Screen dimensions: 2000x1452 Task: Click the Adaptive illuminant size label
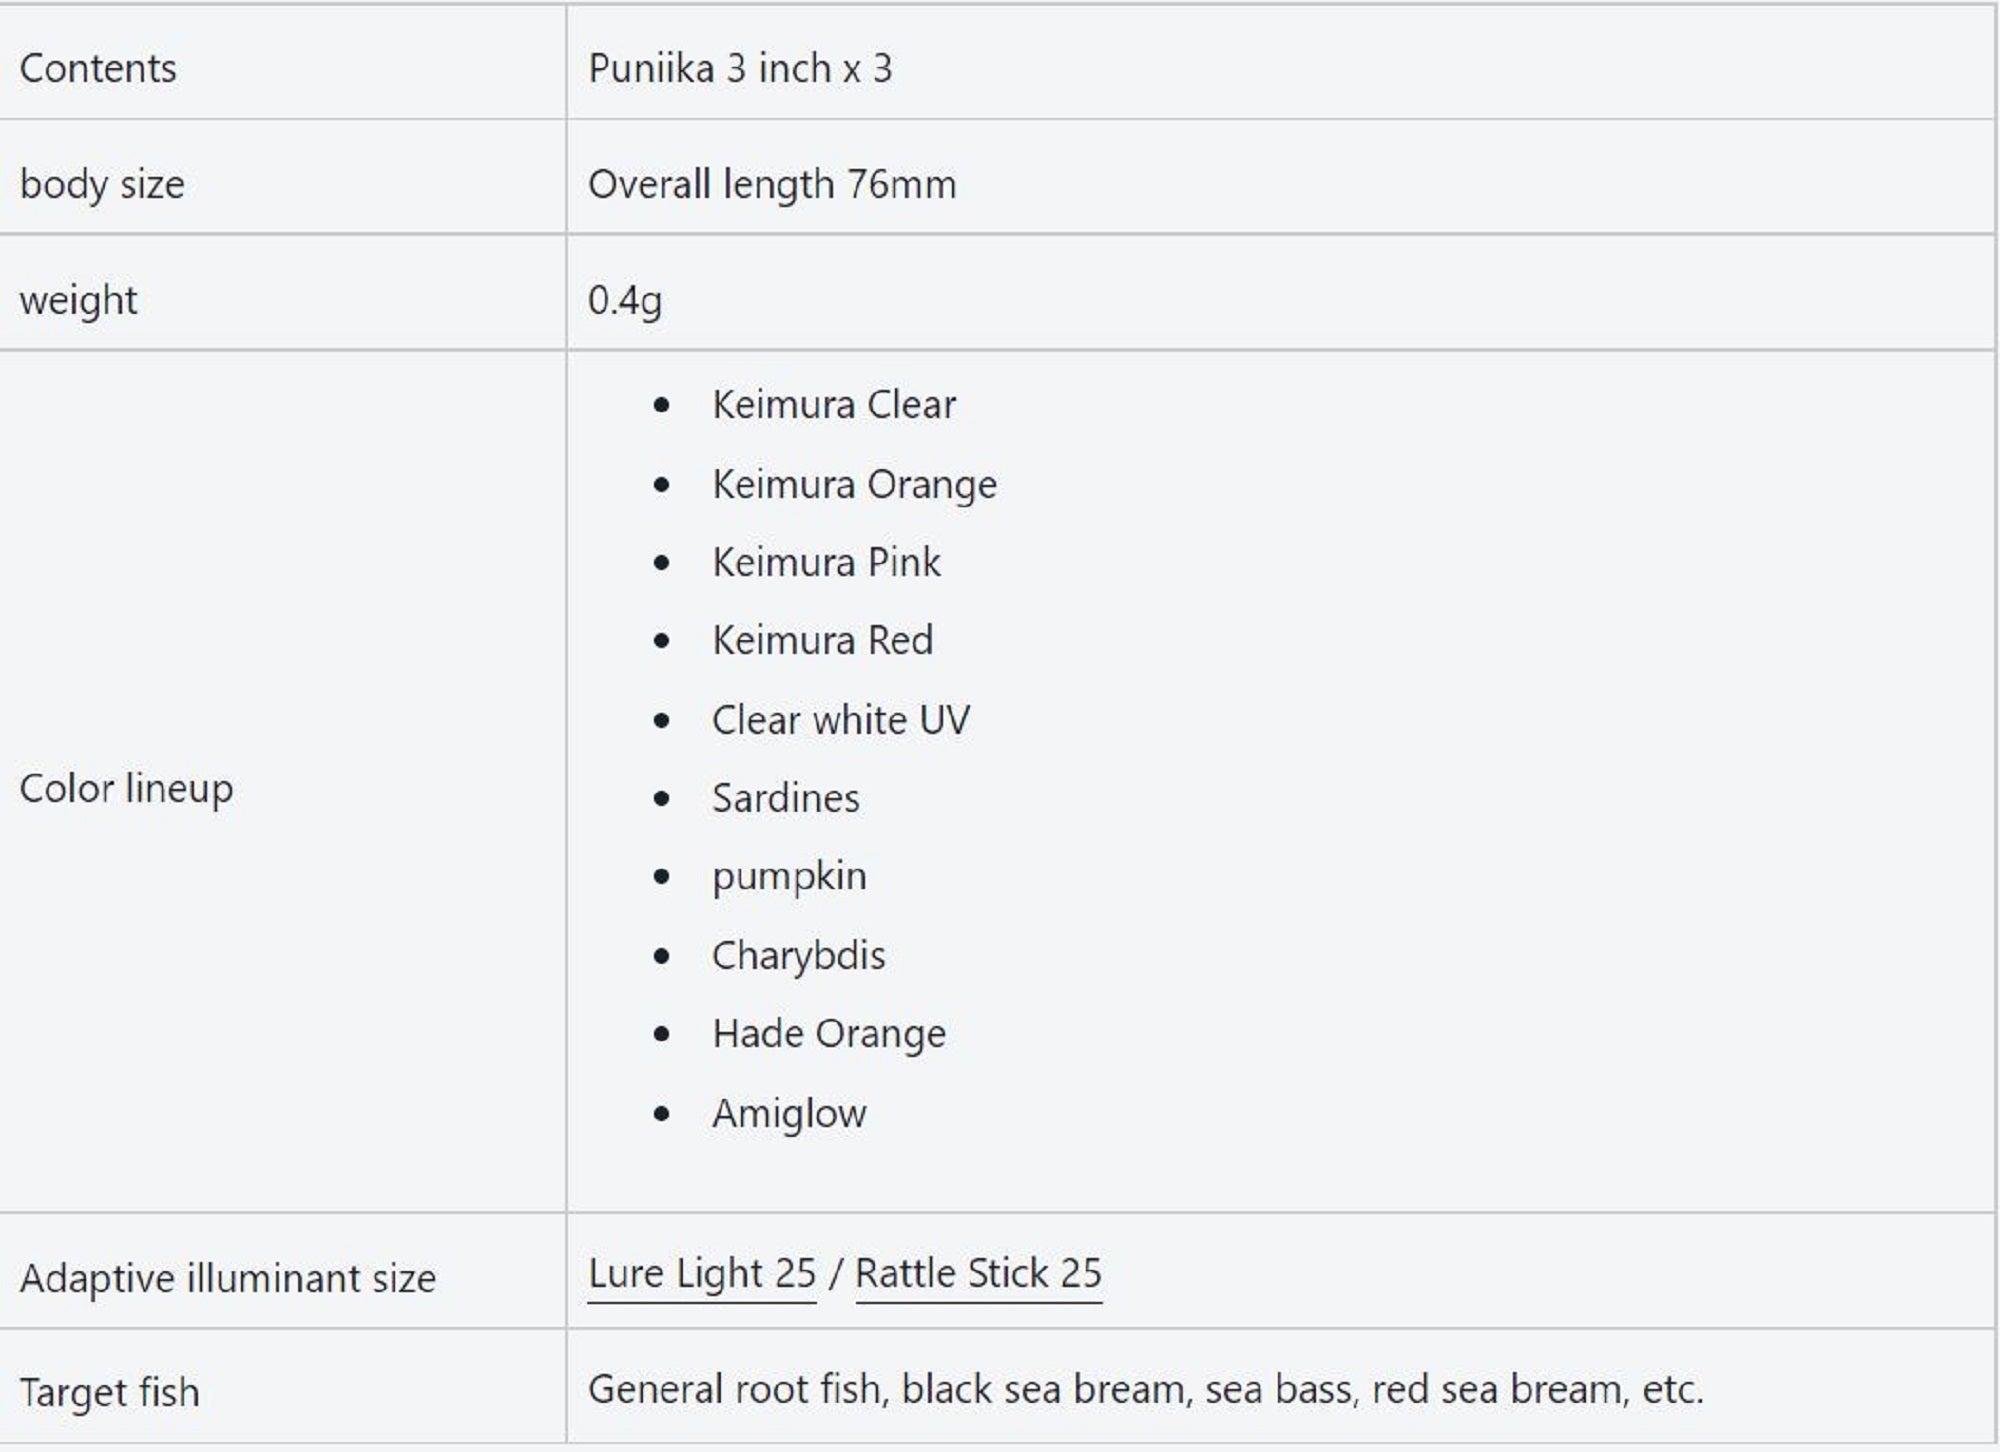pyautogui.click(x=228, y=1278)
